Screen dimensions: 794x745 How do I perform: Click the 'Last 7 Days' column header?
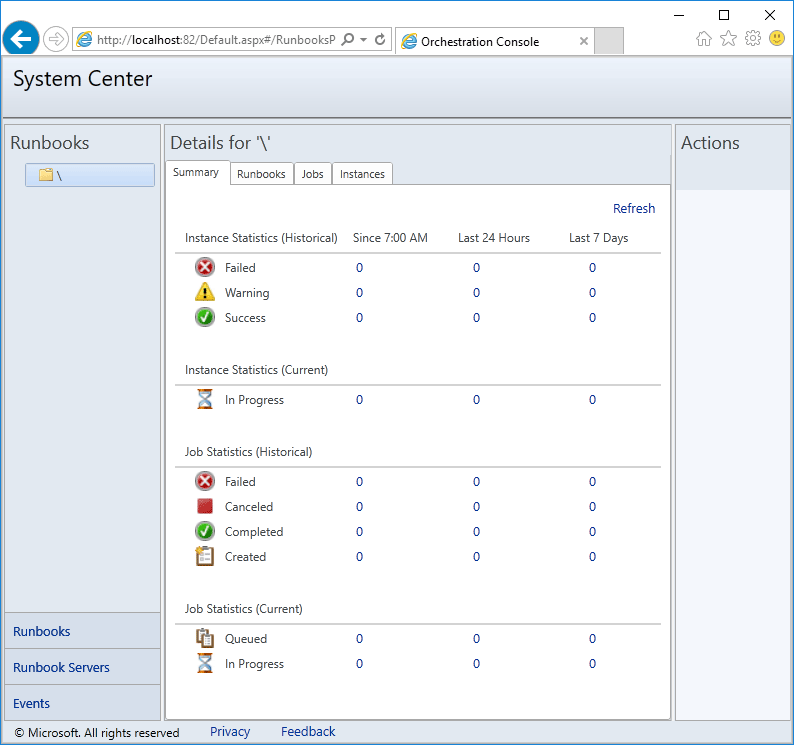click(599, 238)
